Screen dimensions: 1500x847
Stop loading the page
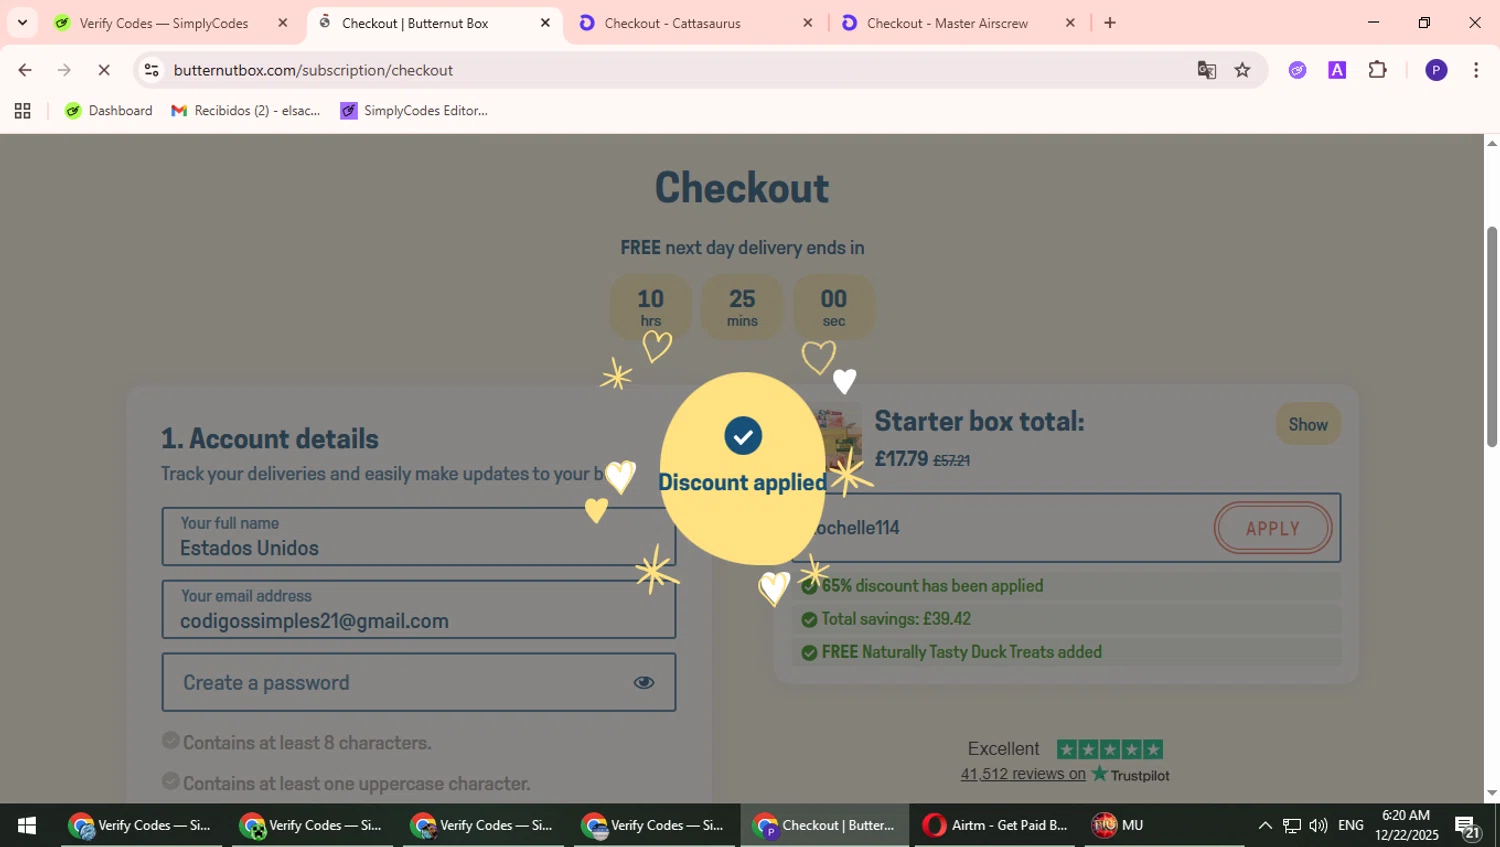pos(104,70)
